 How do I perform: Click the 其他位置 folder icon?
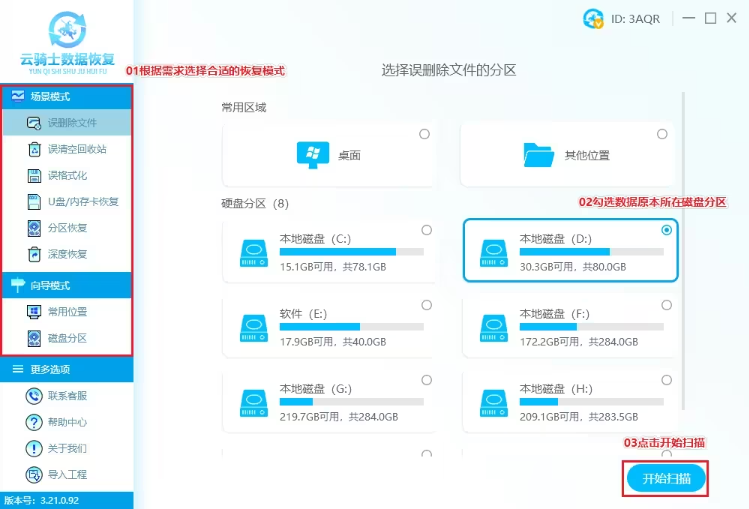coord(538,155)
